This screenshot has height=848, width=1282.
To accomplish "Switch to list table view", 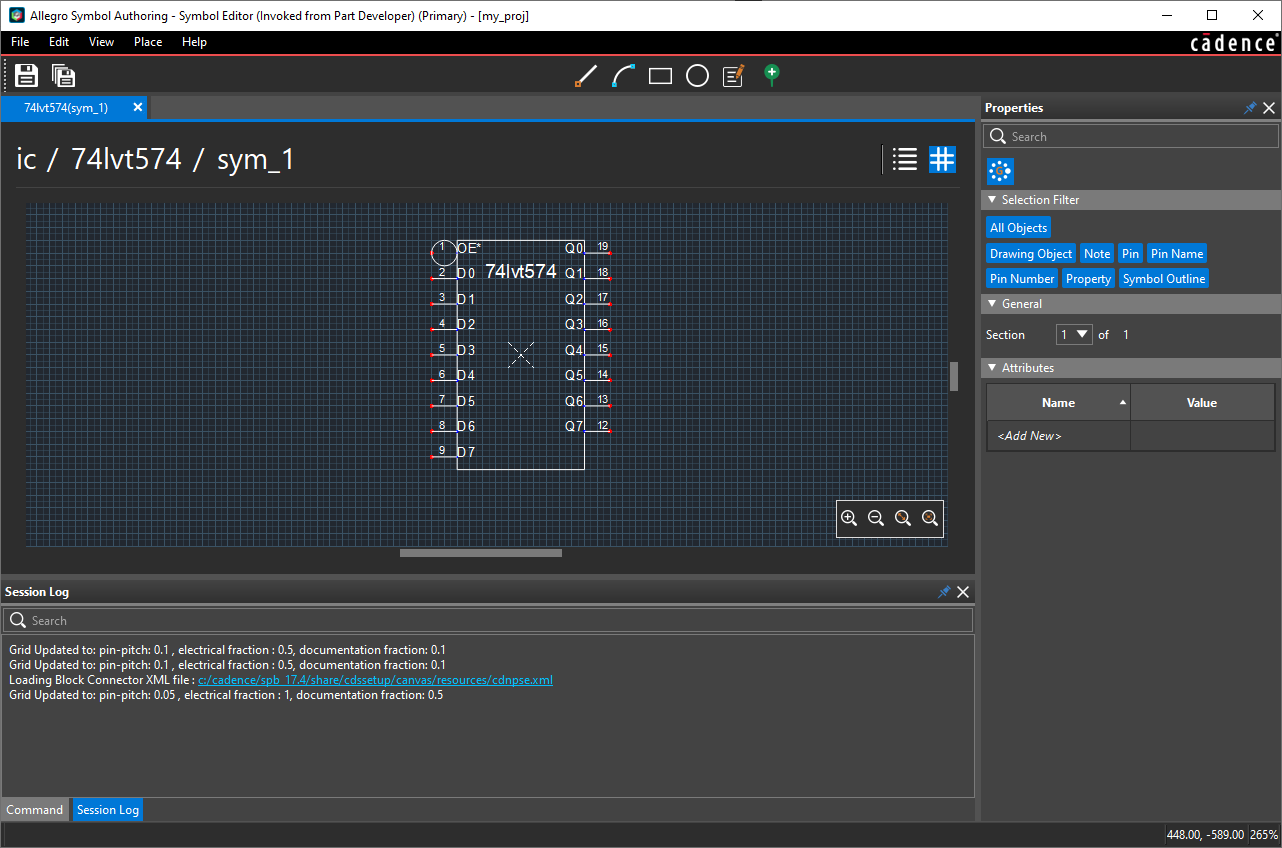I will [x=905, y=159].
